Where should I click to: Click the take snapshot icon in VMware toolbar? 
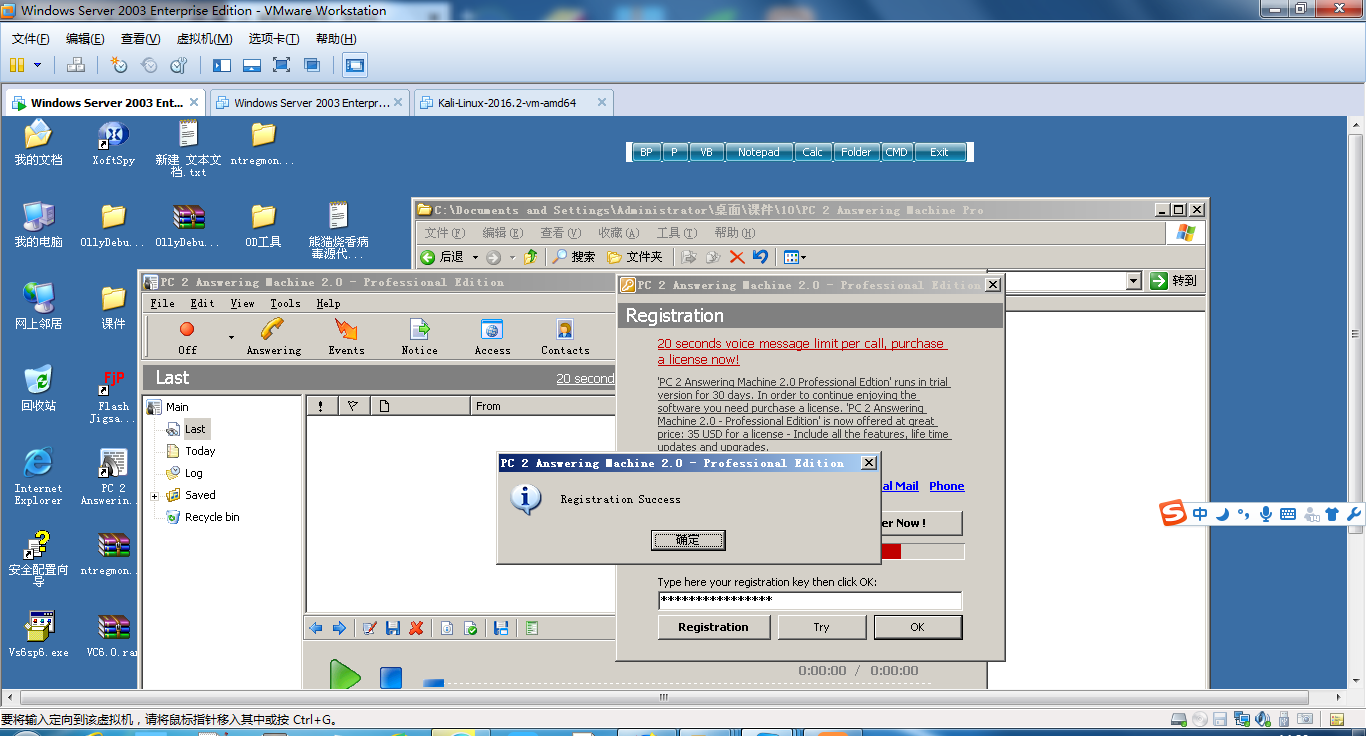[119, 65]
